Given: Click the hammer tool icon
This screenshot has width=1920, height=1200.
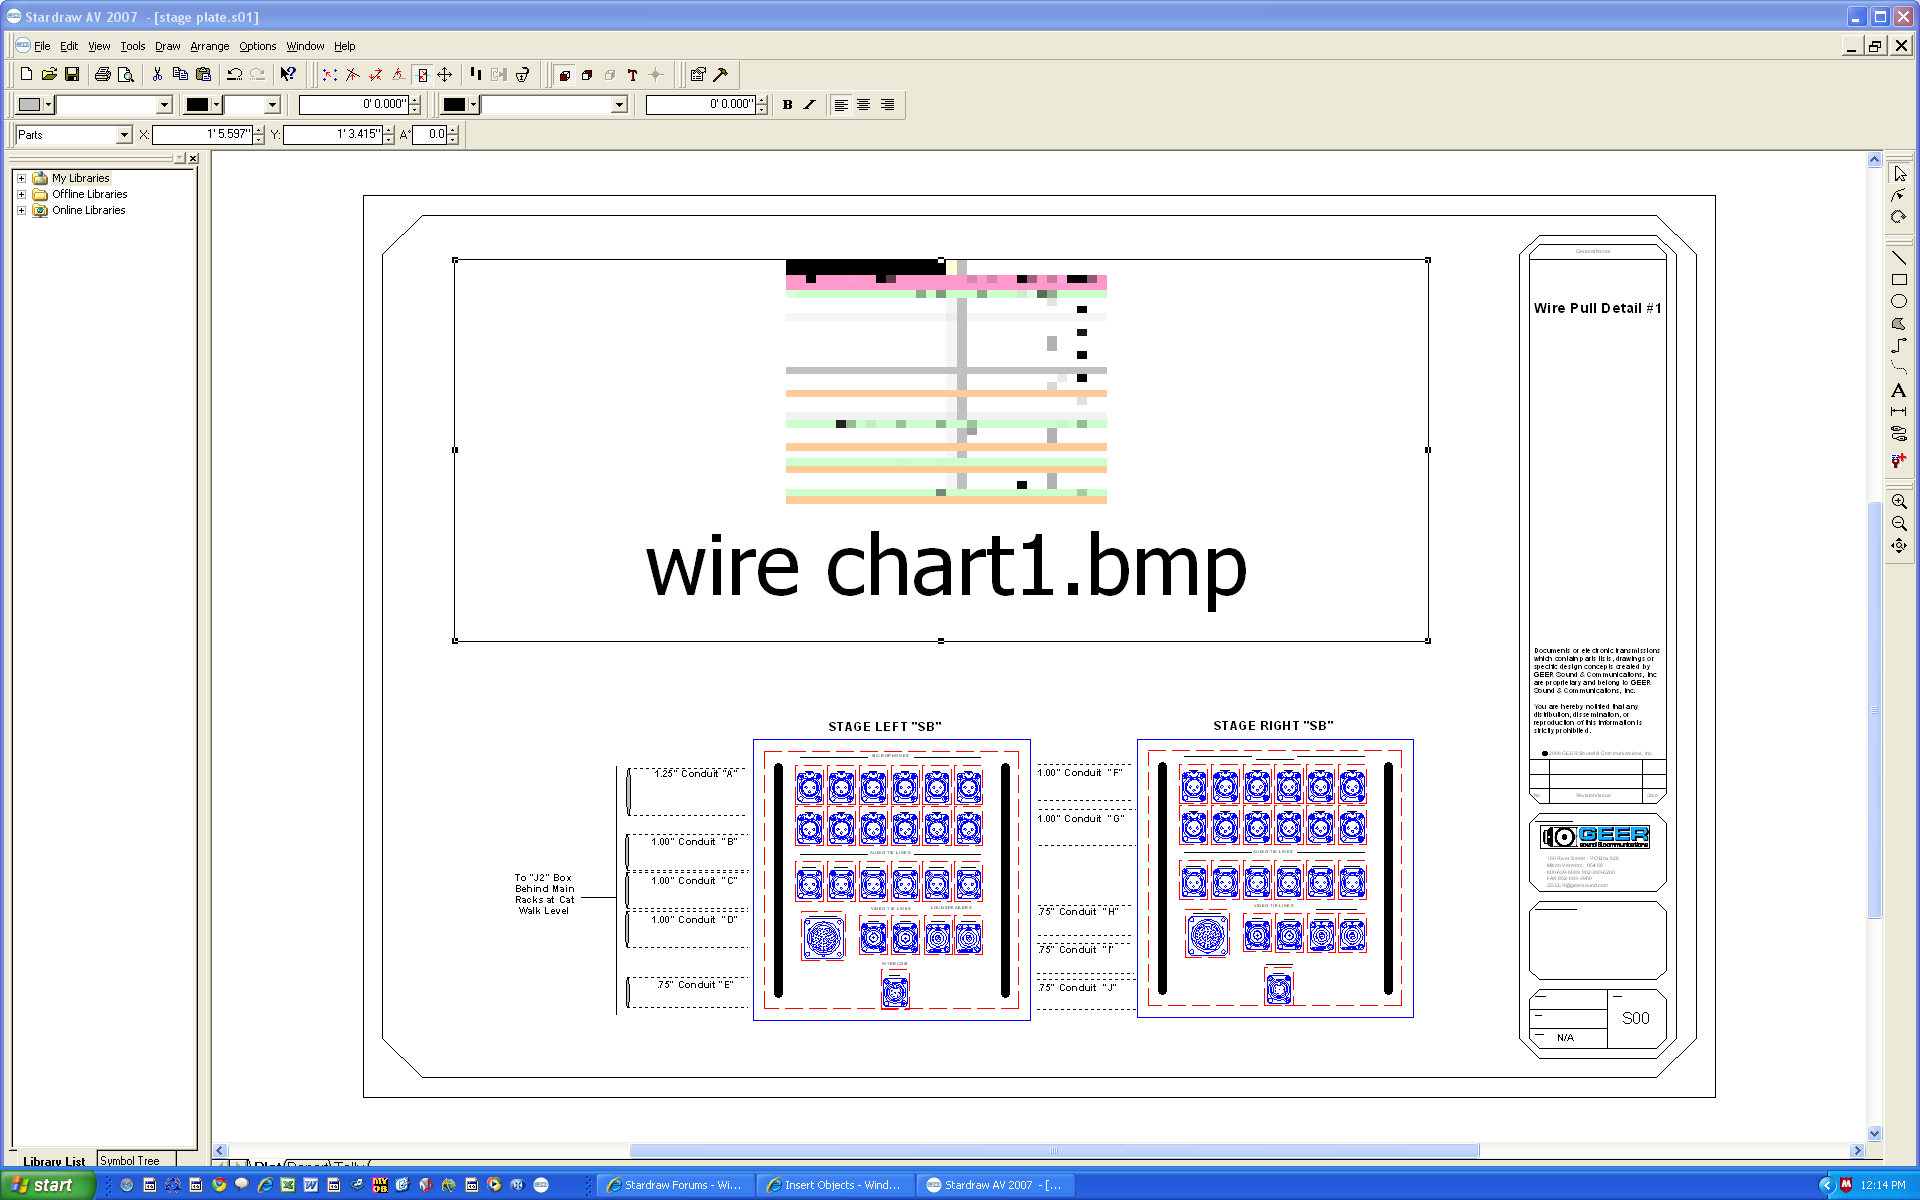Looking at the screenshot, I should point(720,75).
